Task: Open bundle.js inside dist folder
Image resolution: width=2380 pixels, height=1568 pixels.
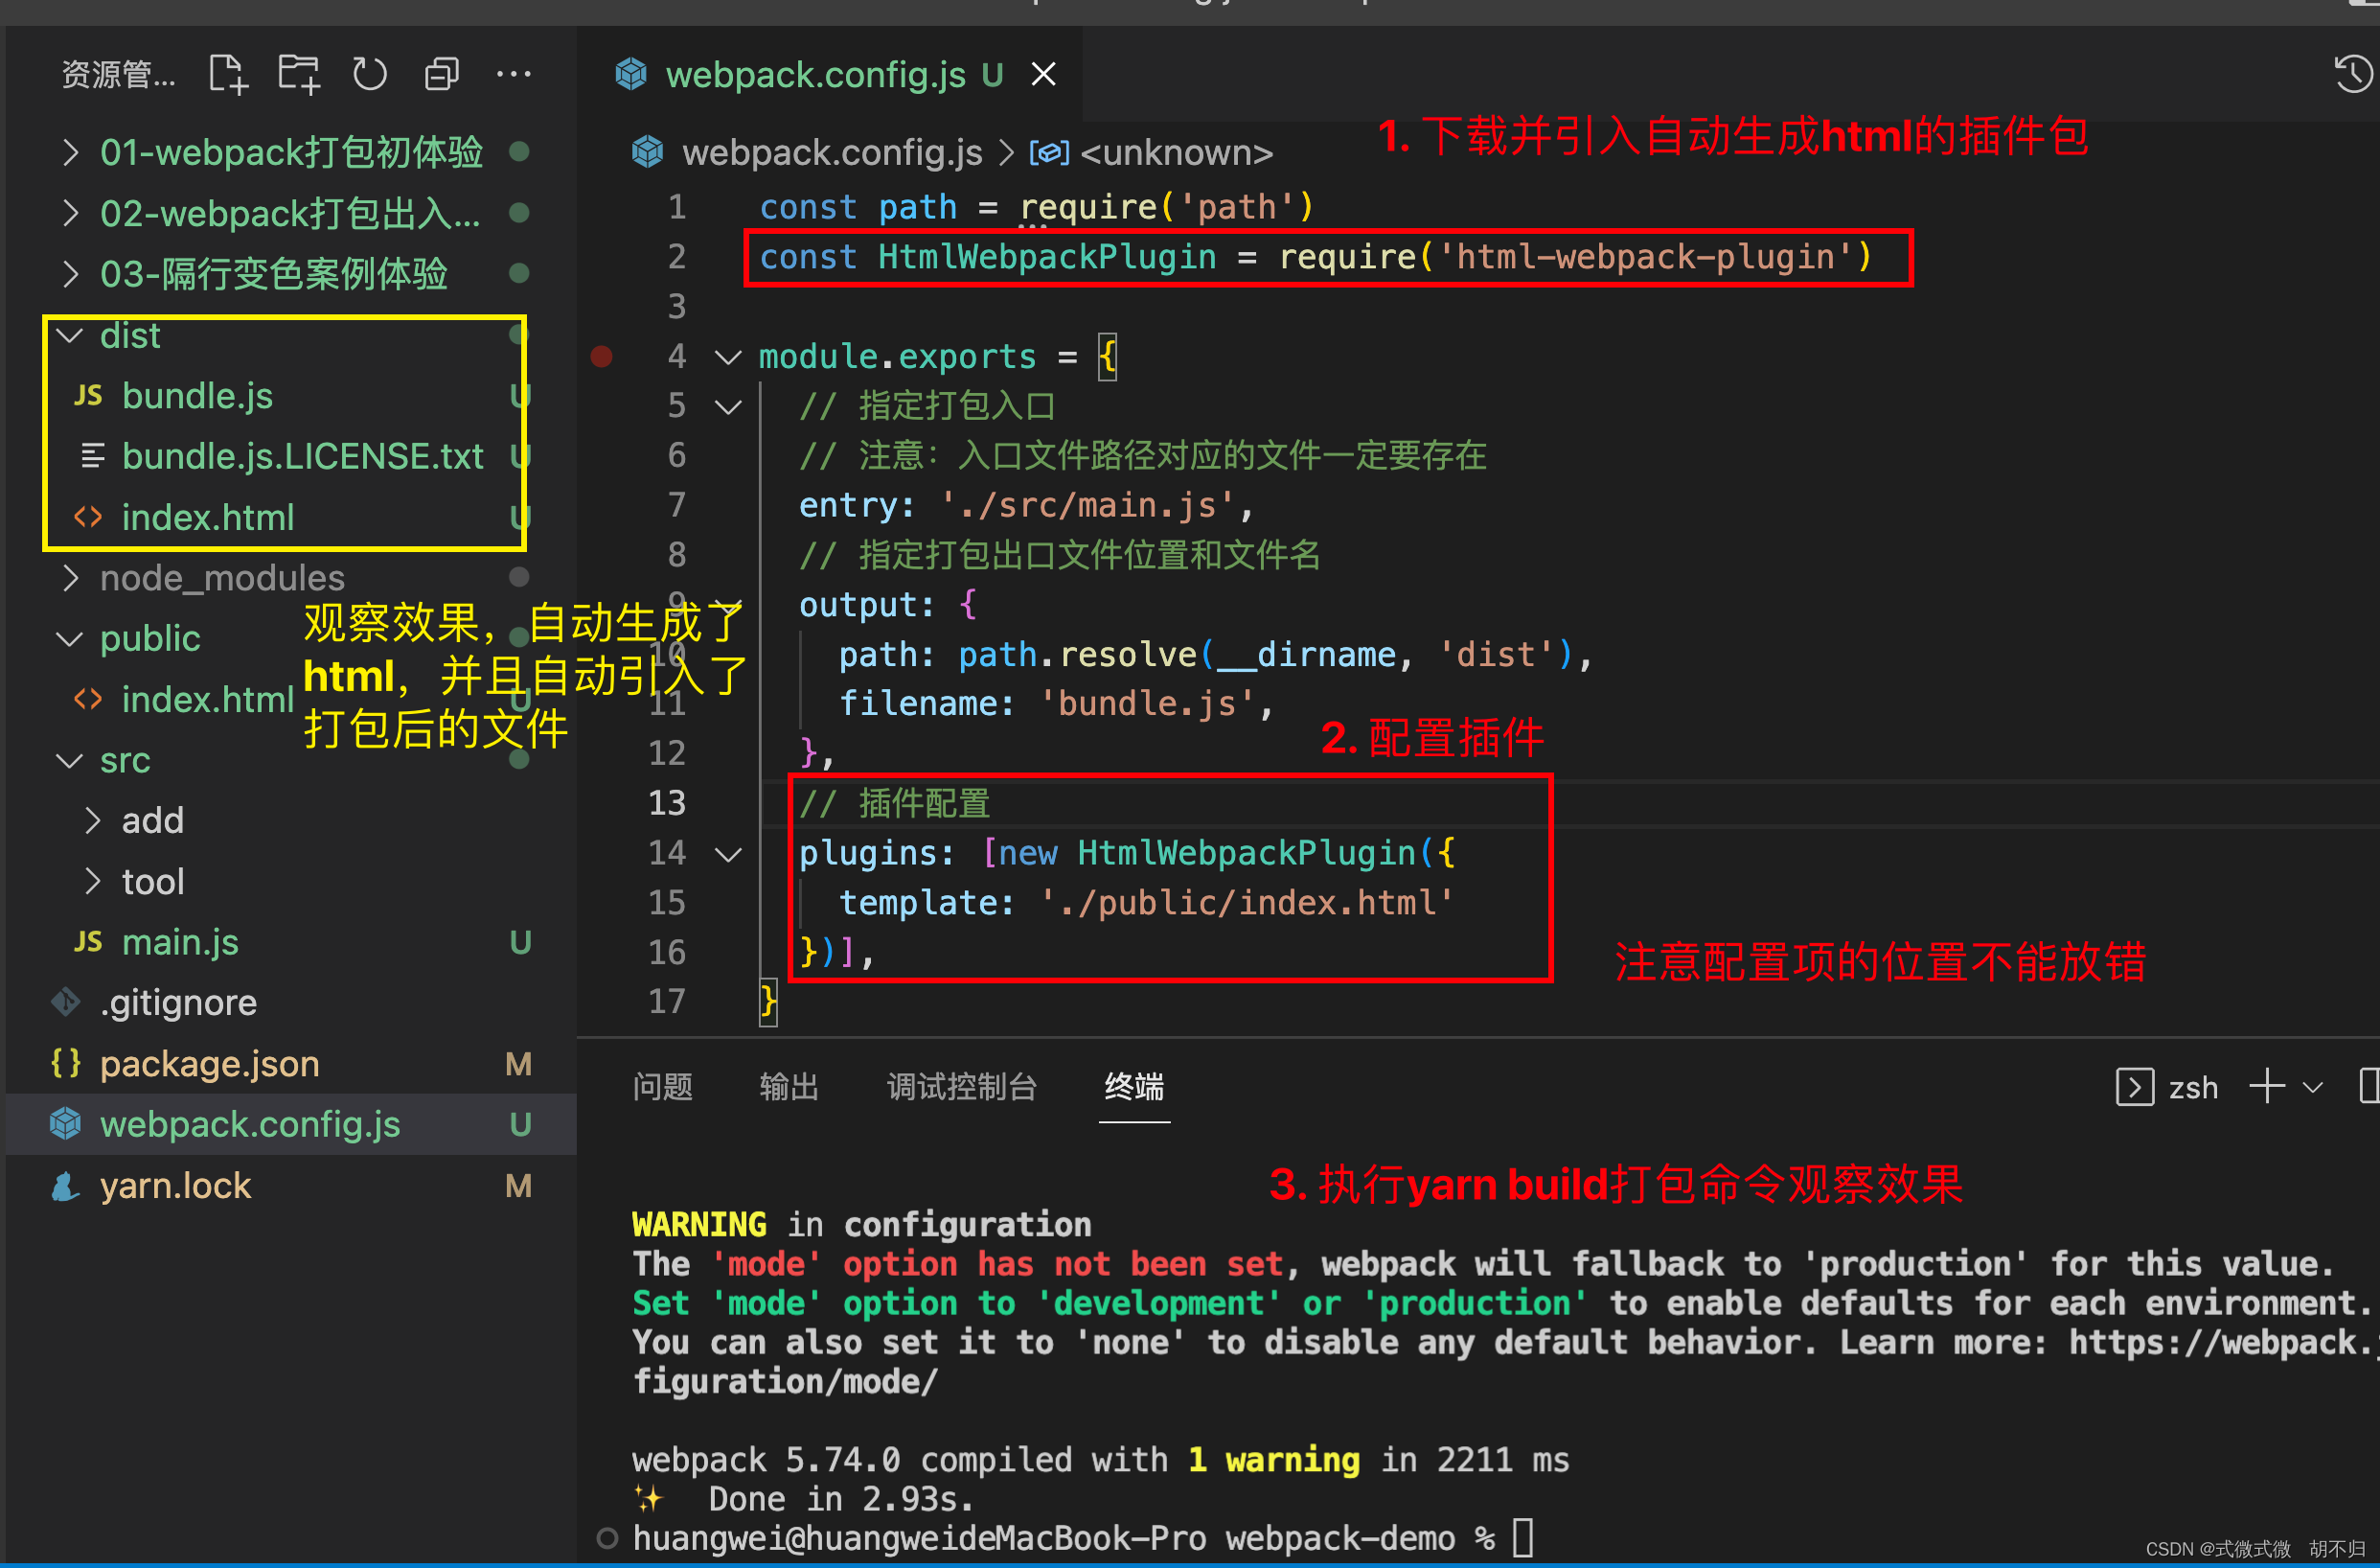Action: [197, 397]
